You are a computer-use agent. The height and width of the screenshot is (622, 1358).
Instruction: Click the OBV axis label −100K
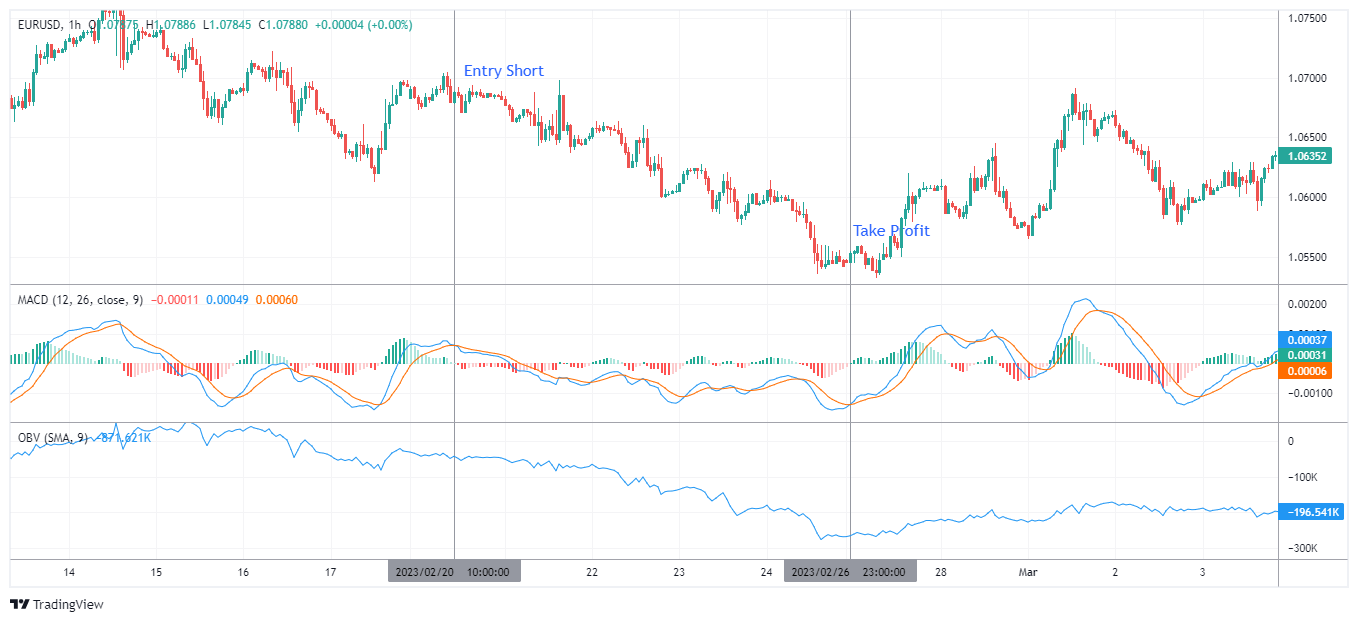(x=1304, y=477)
